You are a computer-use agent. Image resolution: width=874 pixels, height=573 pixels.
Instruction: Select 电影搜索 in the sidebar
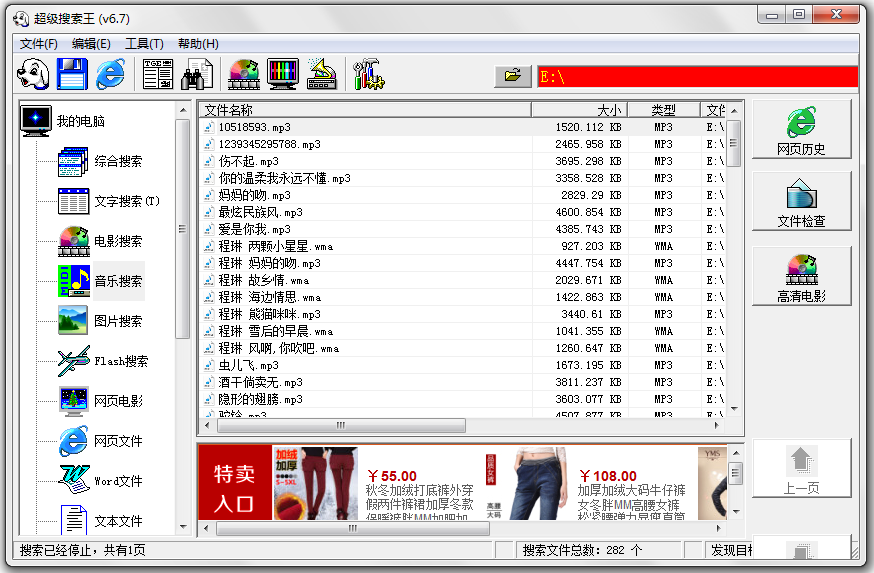coord(118,241)
